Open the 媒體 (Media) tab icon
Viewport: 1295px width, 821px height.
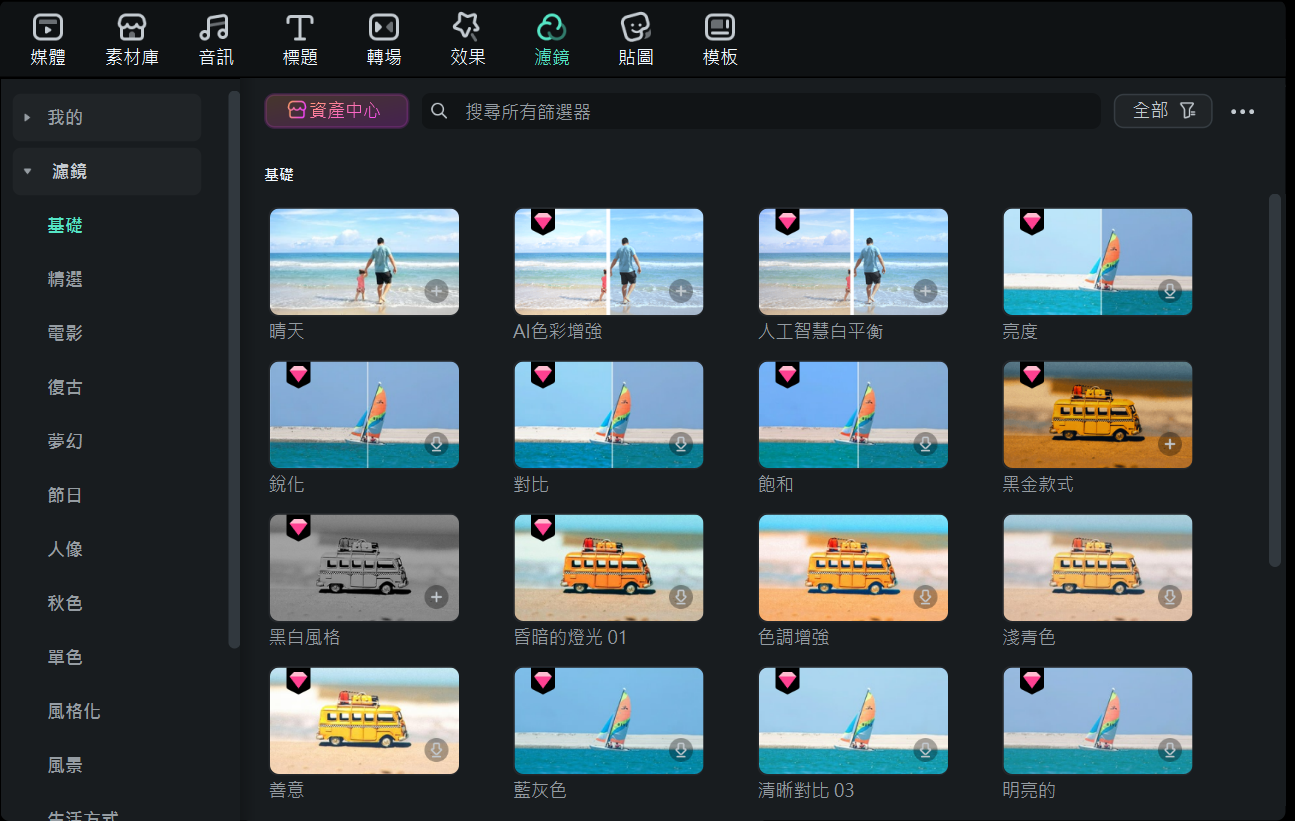48,28
